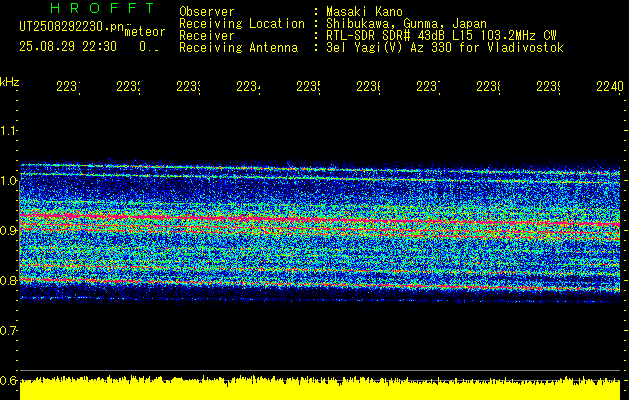The width and height of the screenshot is (629, 400).
Task: Click the Receiving Antenna label
Action: (x=239, y=48)
